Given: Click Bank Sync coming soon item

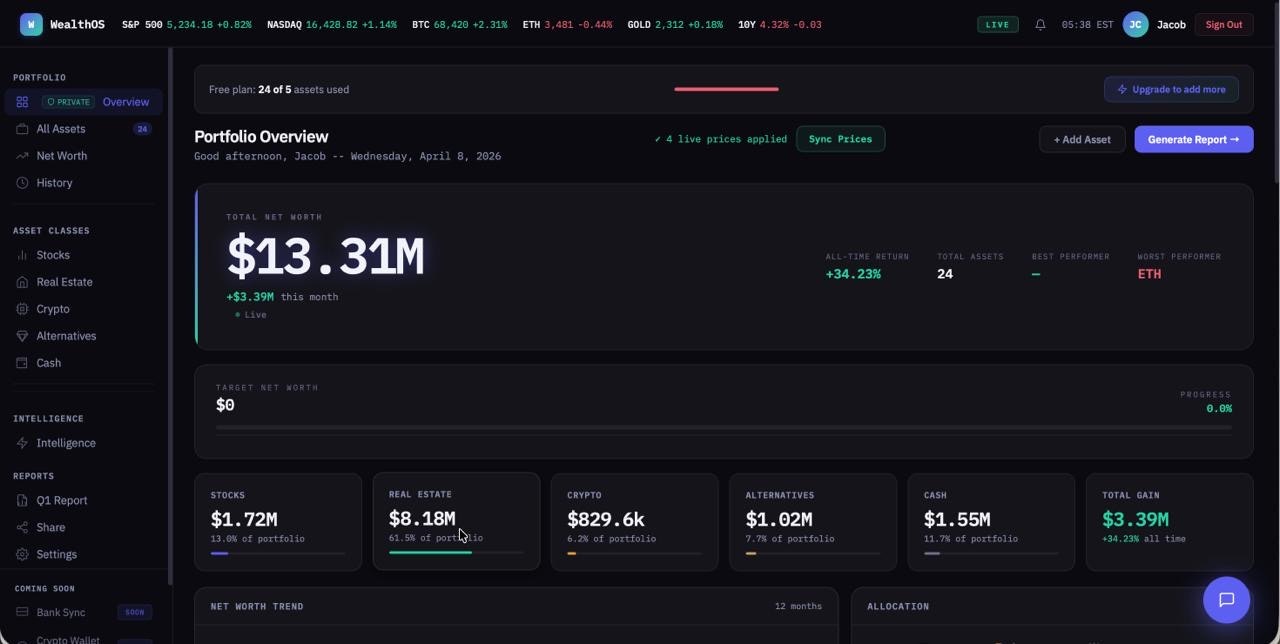Looking at the screenshot, I should click(84, 612).
